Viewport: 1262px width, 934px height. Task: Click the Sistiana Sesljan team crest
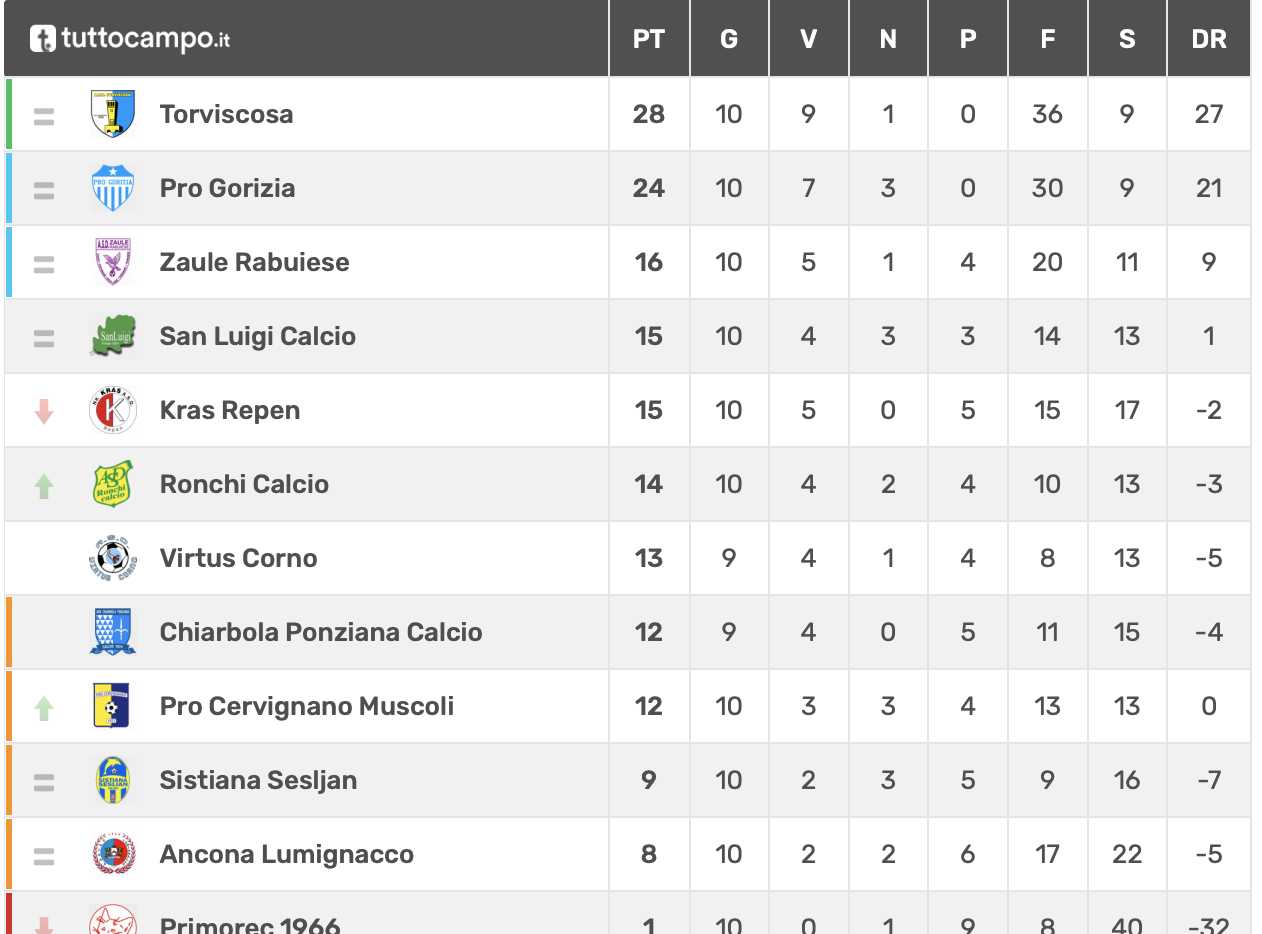tap(112, 780)
